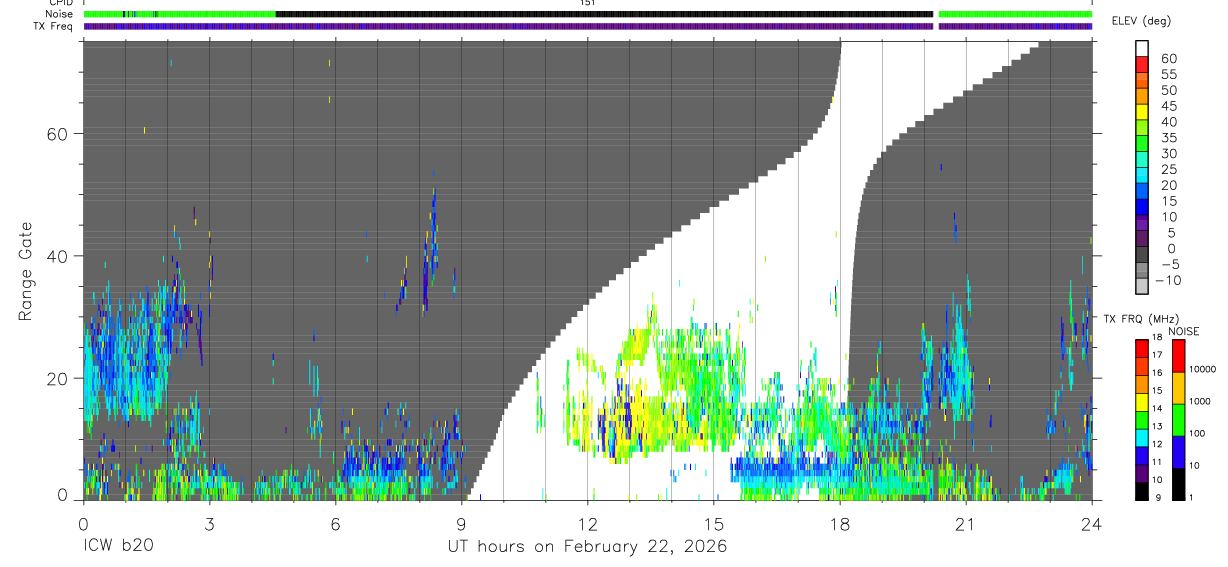Click the ELEV colorbar label '-10'
Image resolution: width=1228 pixels, height=567 pixels.
pyautogui.click(x=1168, y=280)
